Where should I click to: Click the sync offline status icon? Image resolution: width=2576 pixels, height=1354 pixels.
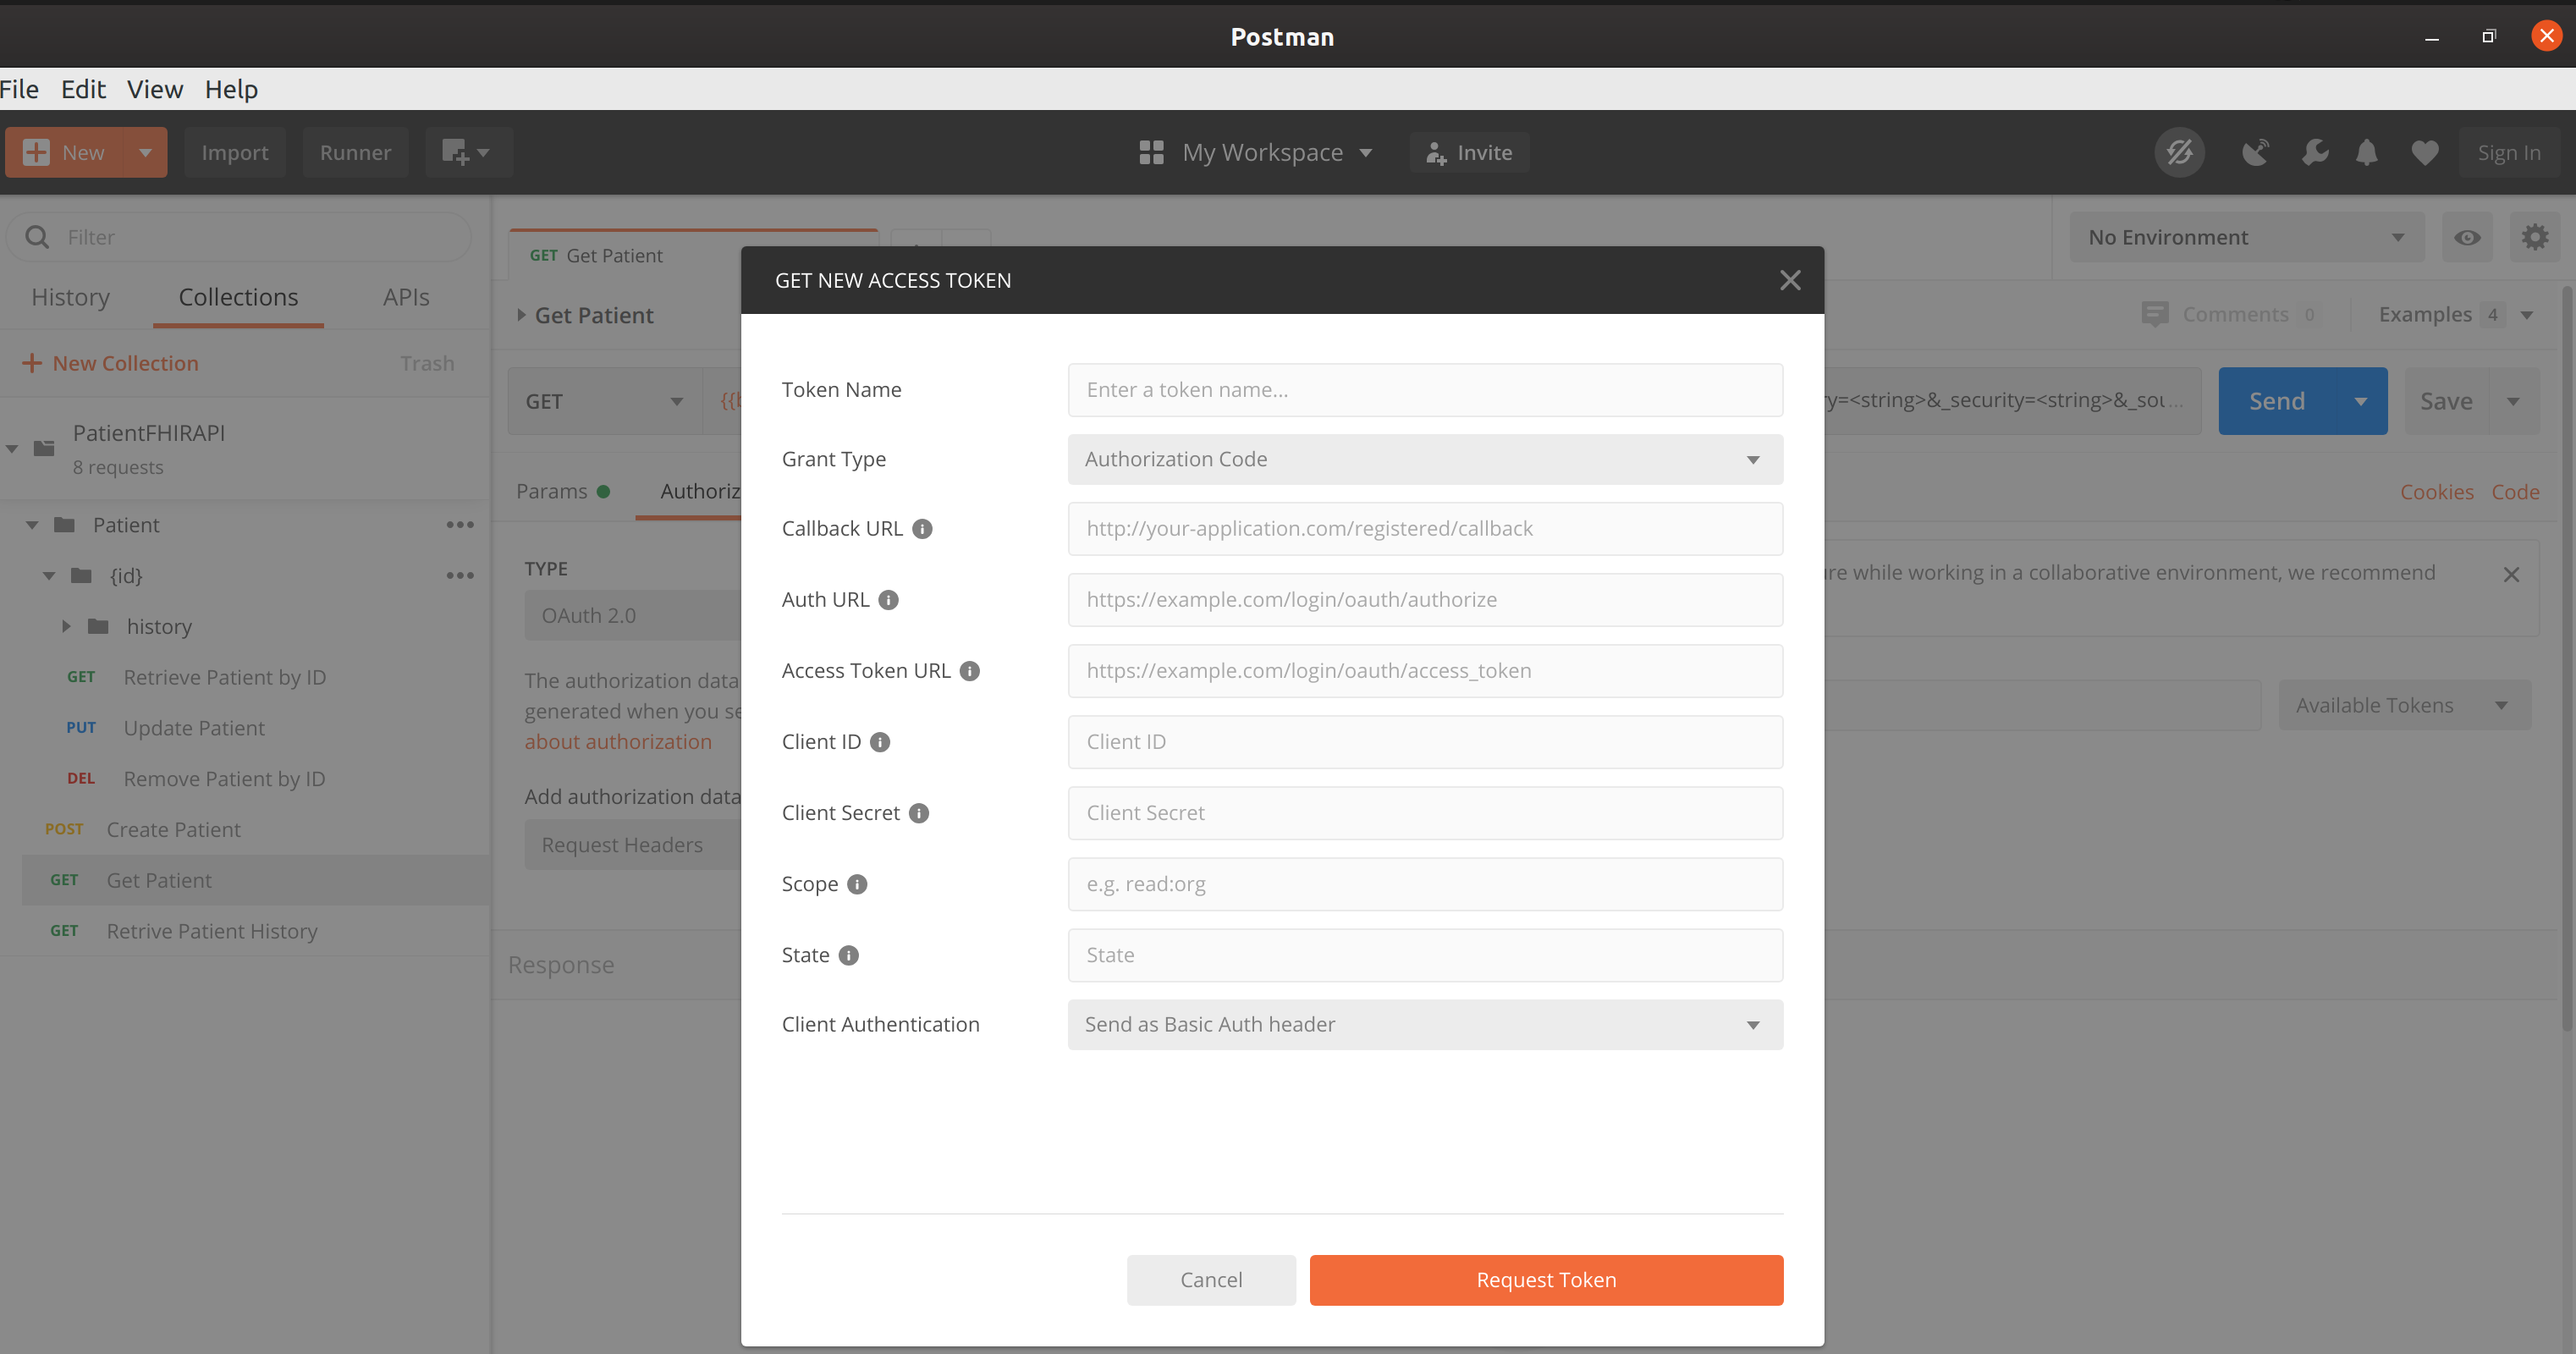(x=2179, y=152)
